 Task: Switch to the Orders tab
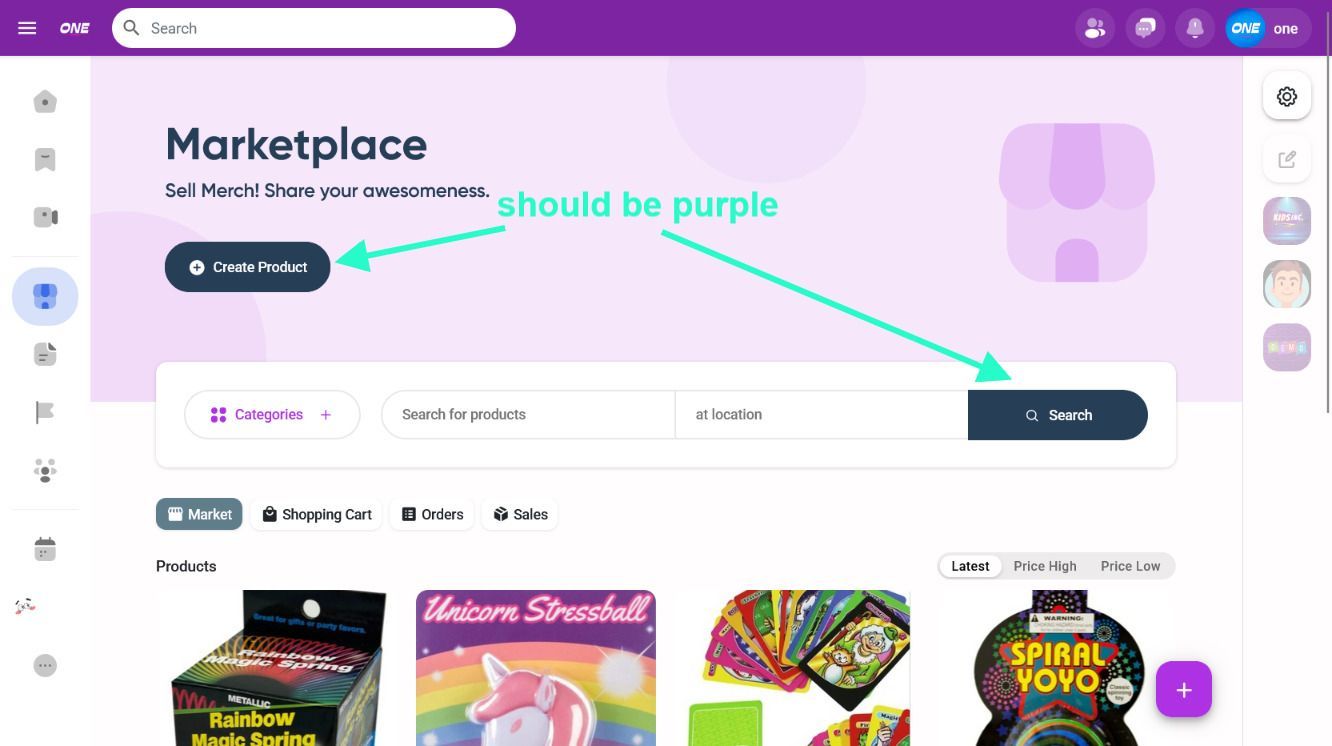(x=432, y=514)
